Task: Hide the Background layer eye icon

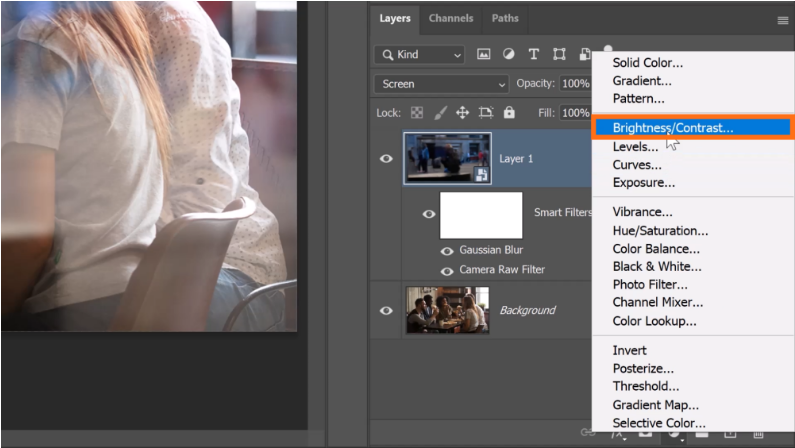Action: [x=387, y=310]
